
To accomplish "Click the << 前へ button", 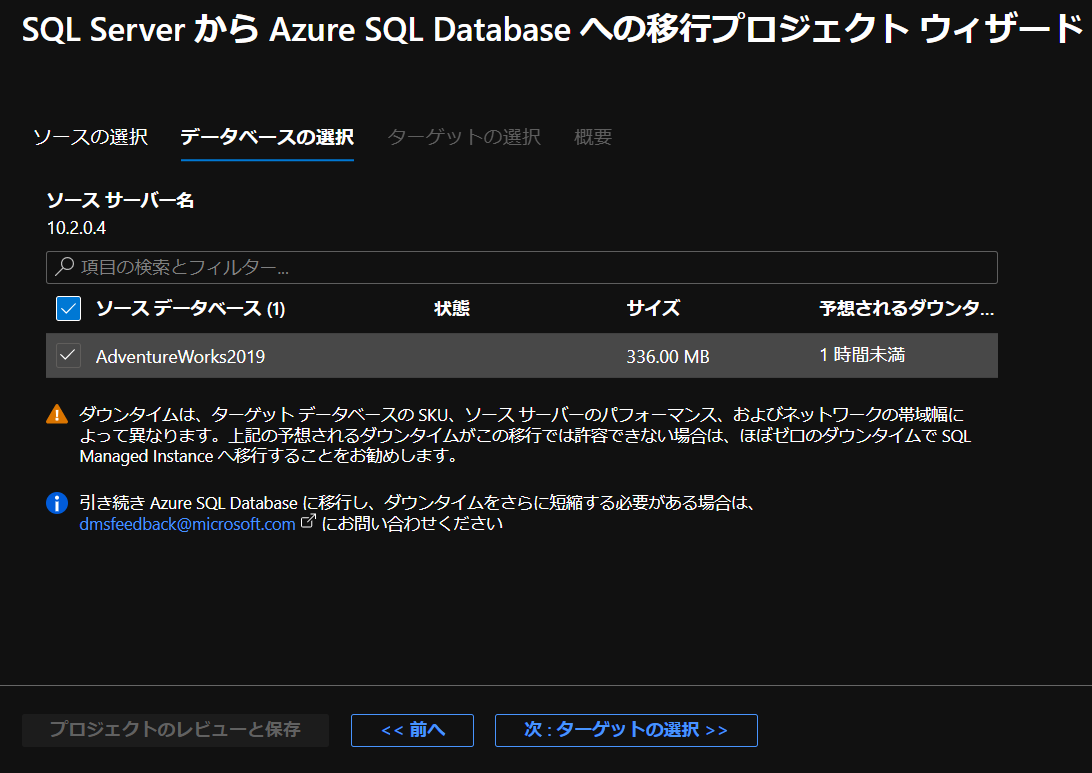I will (412, 730).
